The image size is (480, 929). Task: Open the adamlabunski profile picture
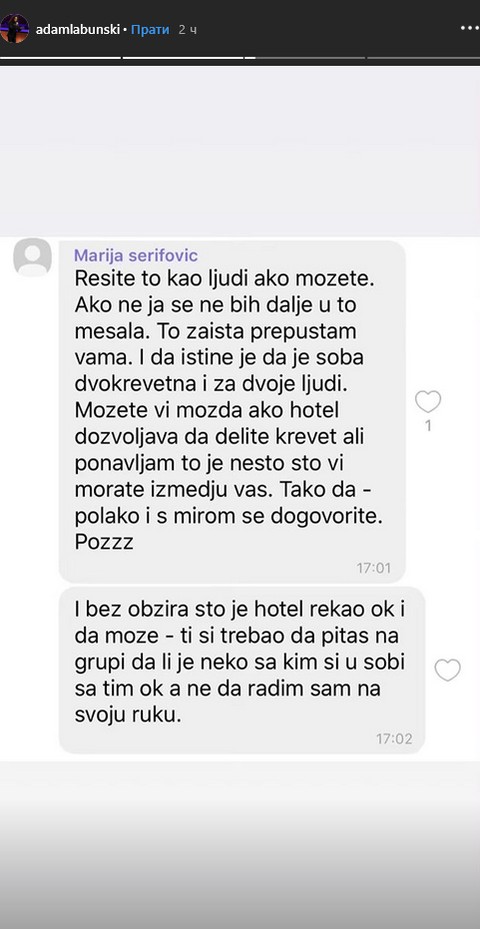click(x=14, y=28)
